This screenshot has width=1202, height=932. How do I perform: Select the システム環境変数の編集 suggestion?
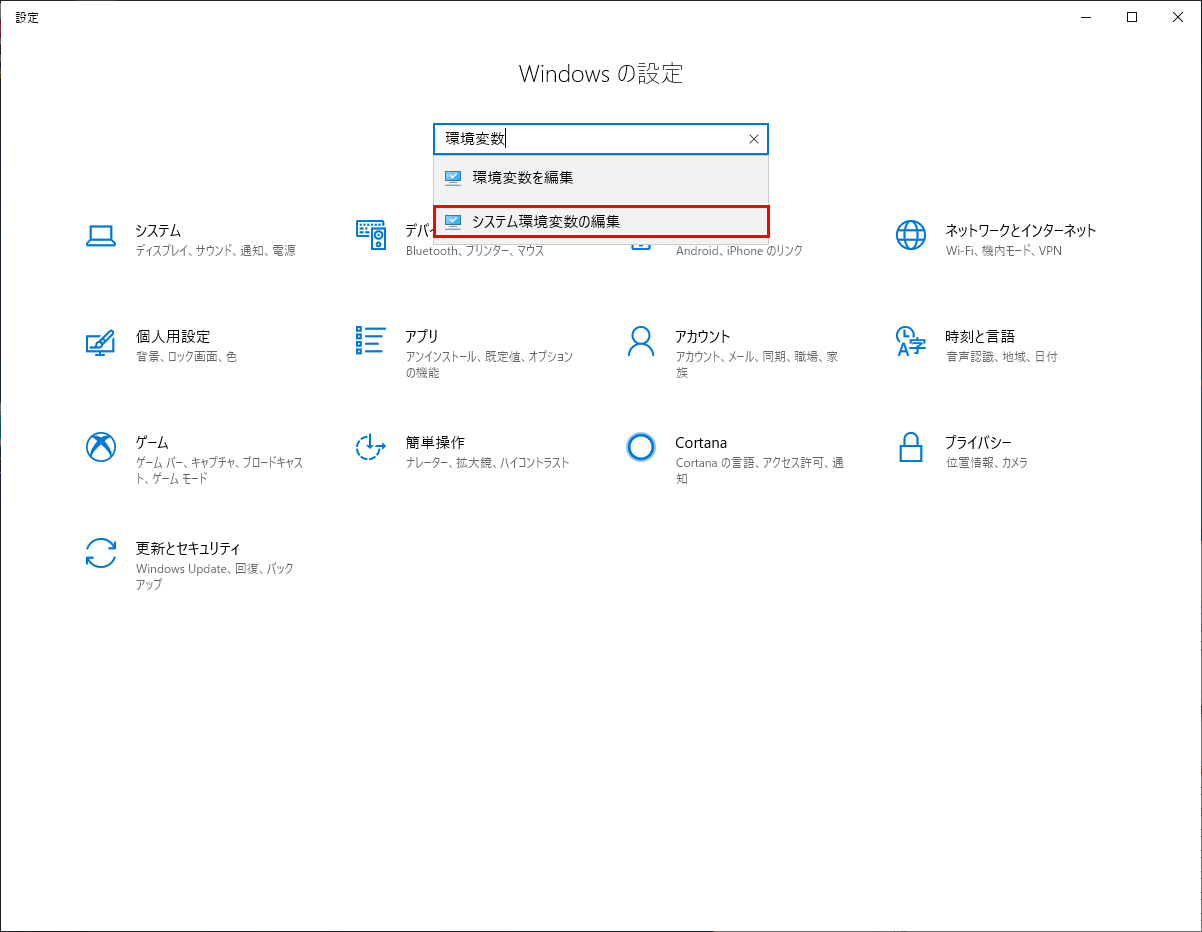point(601,222)
